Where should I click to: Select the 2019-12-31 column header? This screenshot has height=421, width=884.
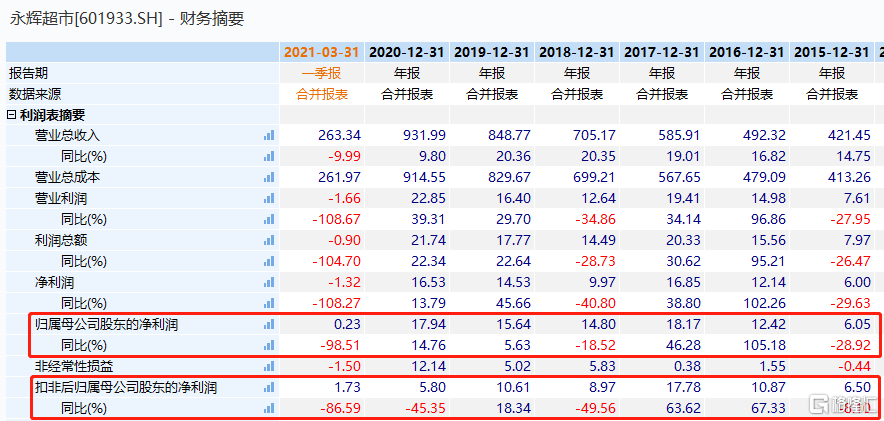[492, 52]
